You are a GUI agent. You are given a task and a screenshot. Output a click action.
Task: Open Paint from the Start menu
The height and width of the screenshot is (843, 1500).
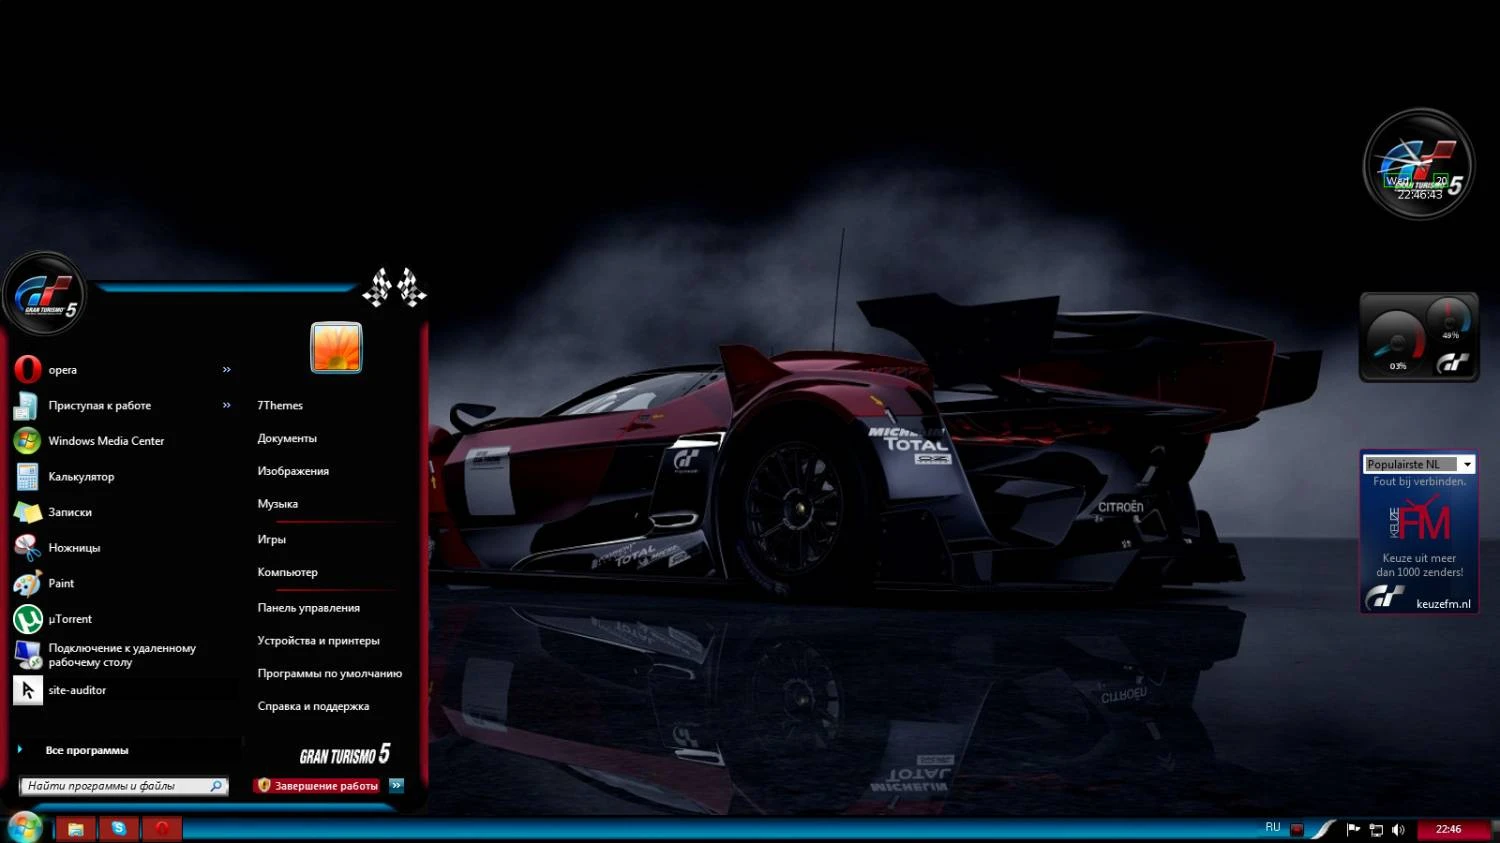(61, 583)
